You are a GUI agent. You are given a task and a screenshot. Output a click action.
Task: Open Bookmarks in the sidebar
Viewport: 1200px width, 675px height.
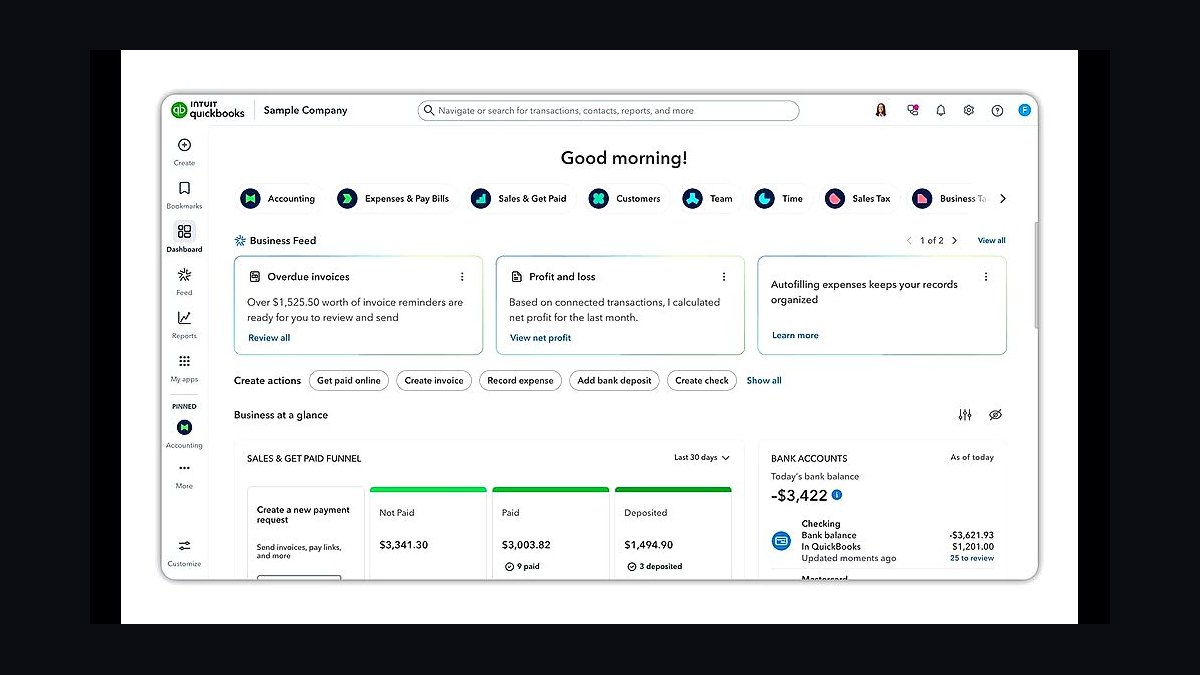[184, 188]
